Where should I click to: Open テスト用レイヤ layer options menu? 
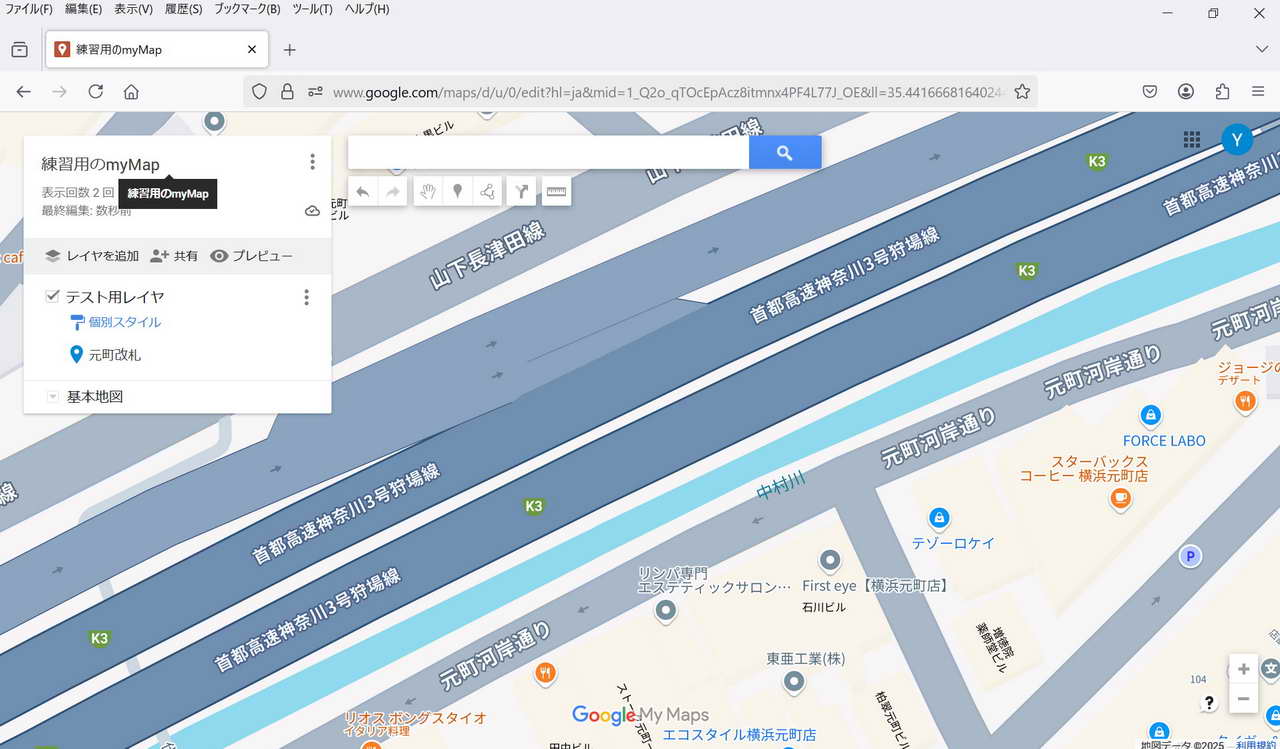[x=306, y=297]
